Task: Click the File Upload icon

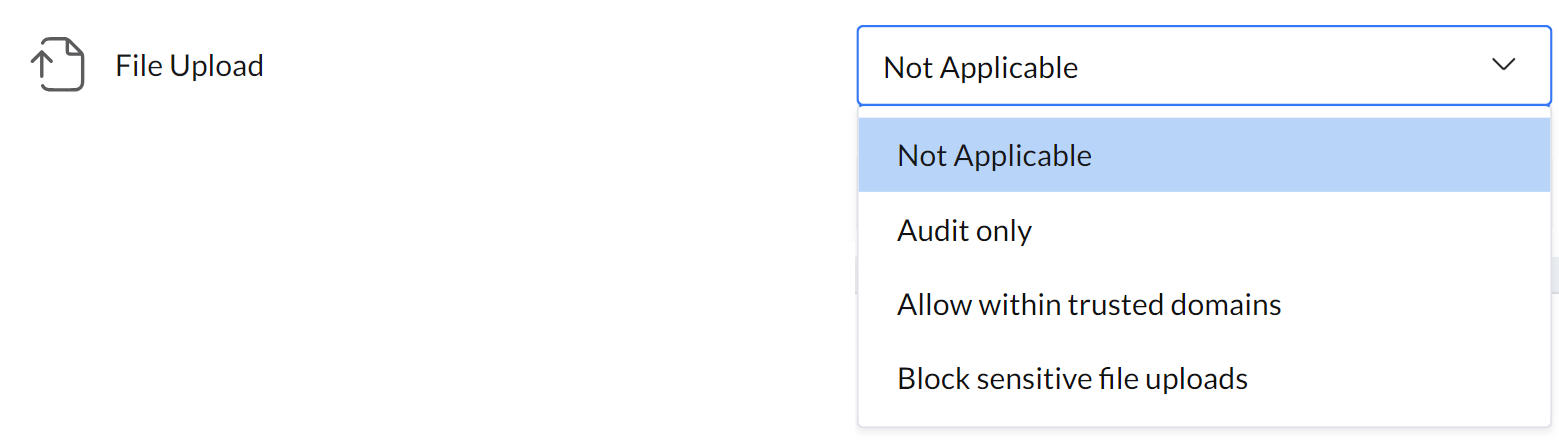Action: click(57, 66)
